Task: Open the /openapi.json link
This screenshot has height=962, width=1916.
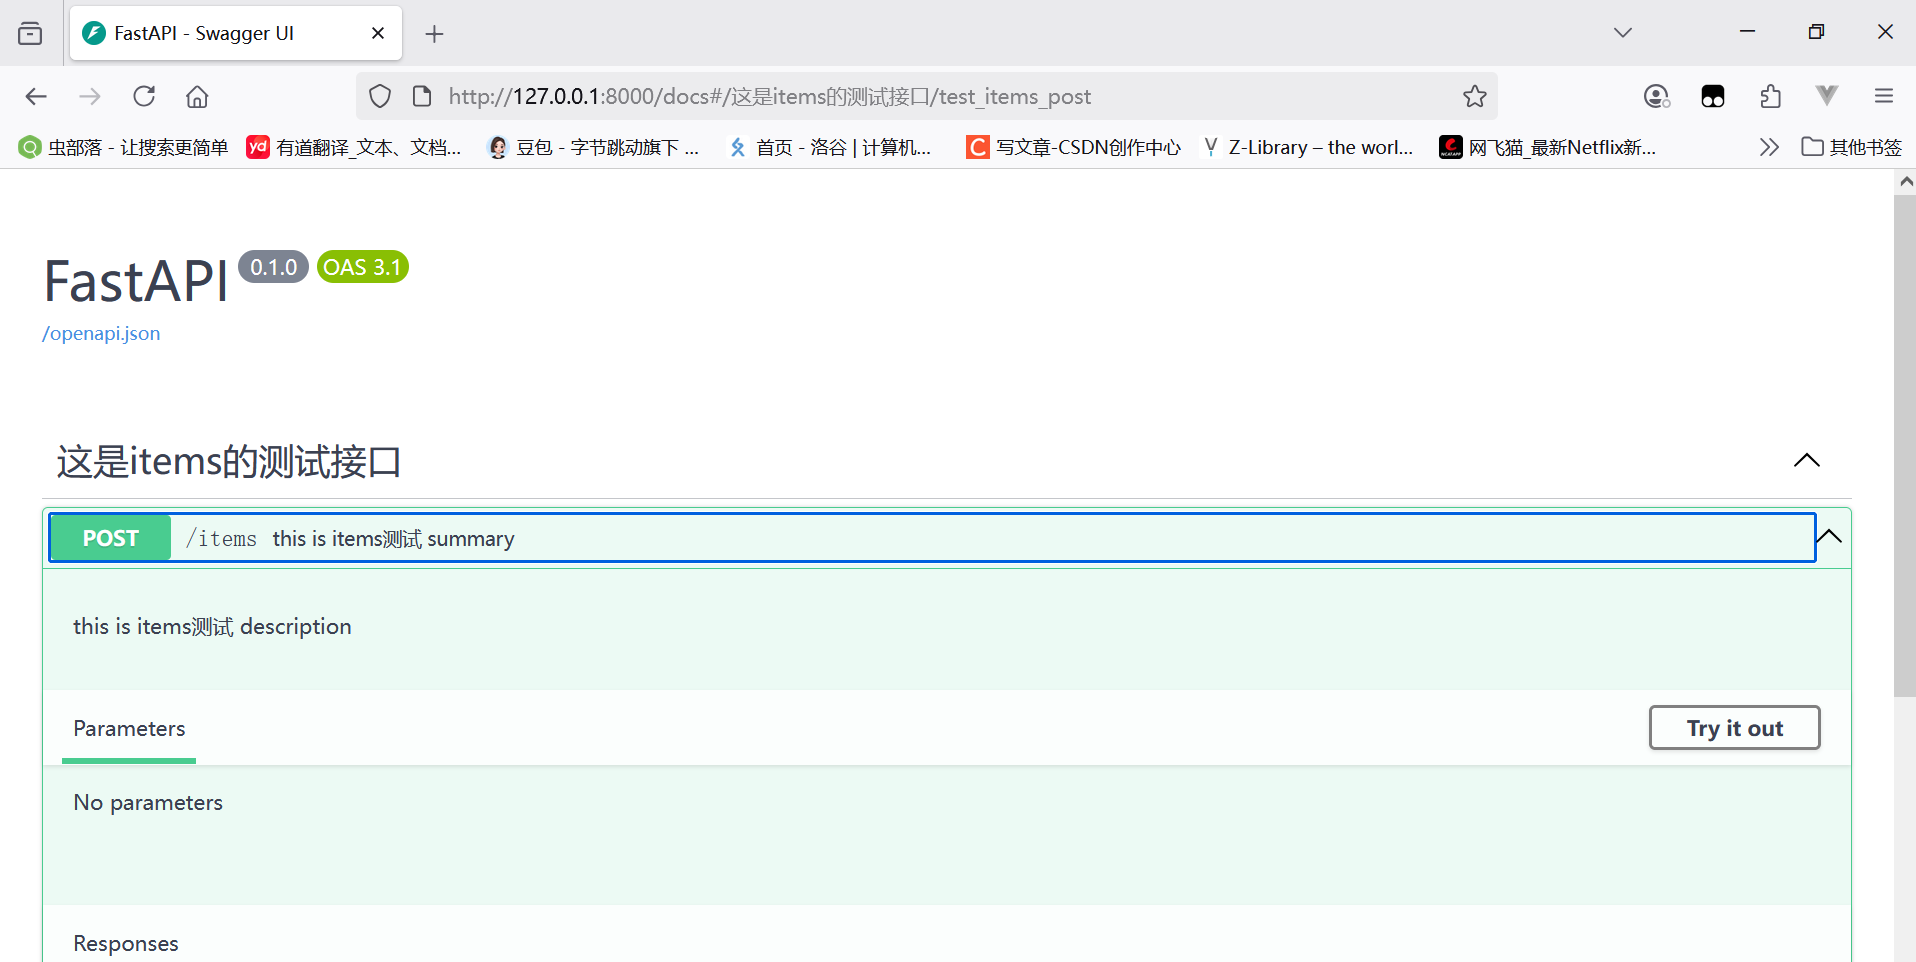Action: 101,333
